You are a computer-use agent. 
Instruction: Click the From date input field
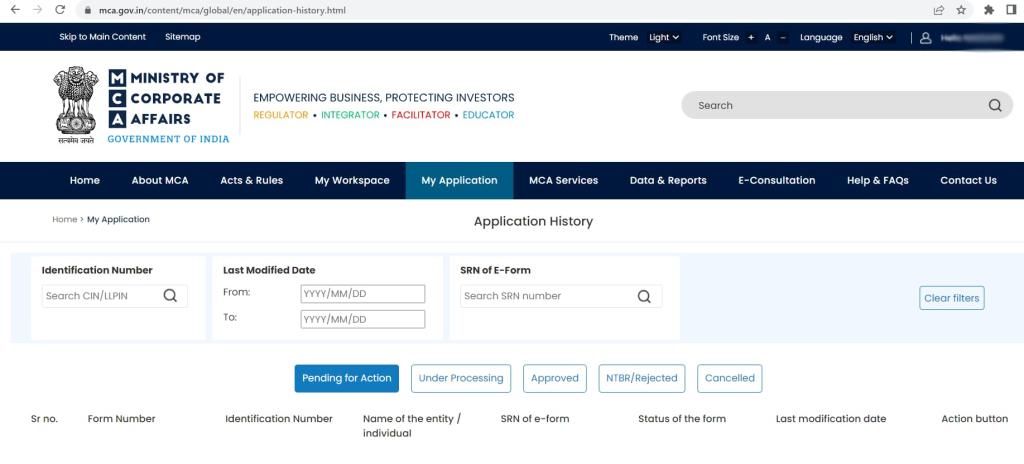362,294
